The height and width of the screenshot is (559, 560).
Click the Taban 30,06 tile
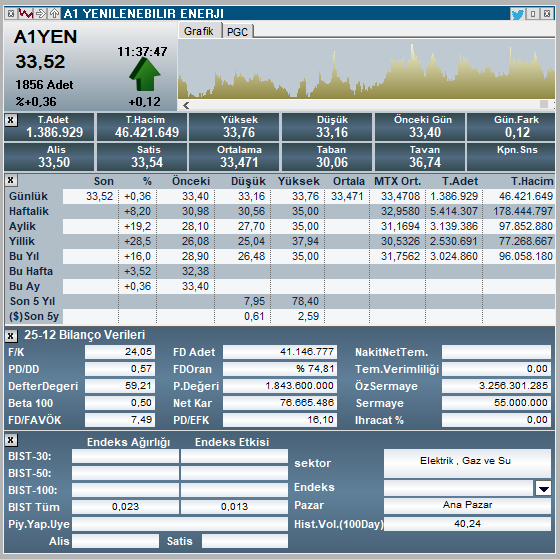click(x=327, y=157)
